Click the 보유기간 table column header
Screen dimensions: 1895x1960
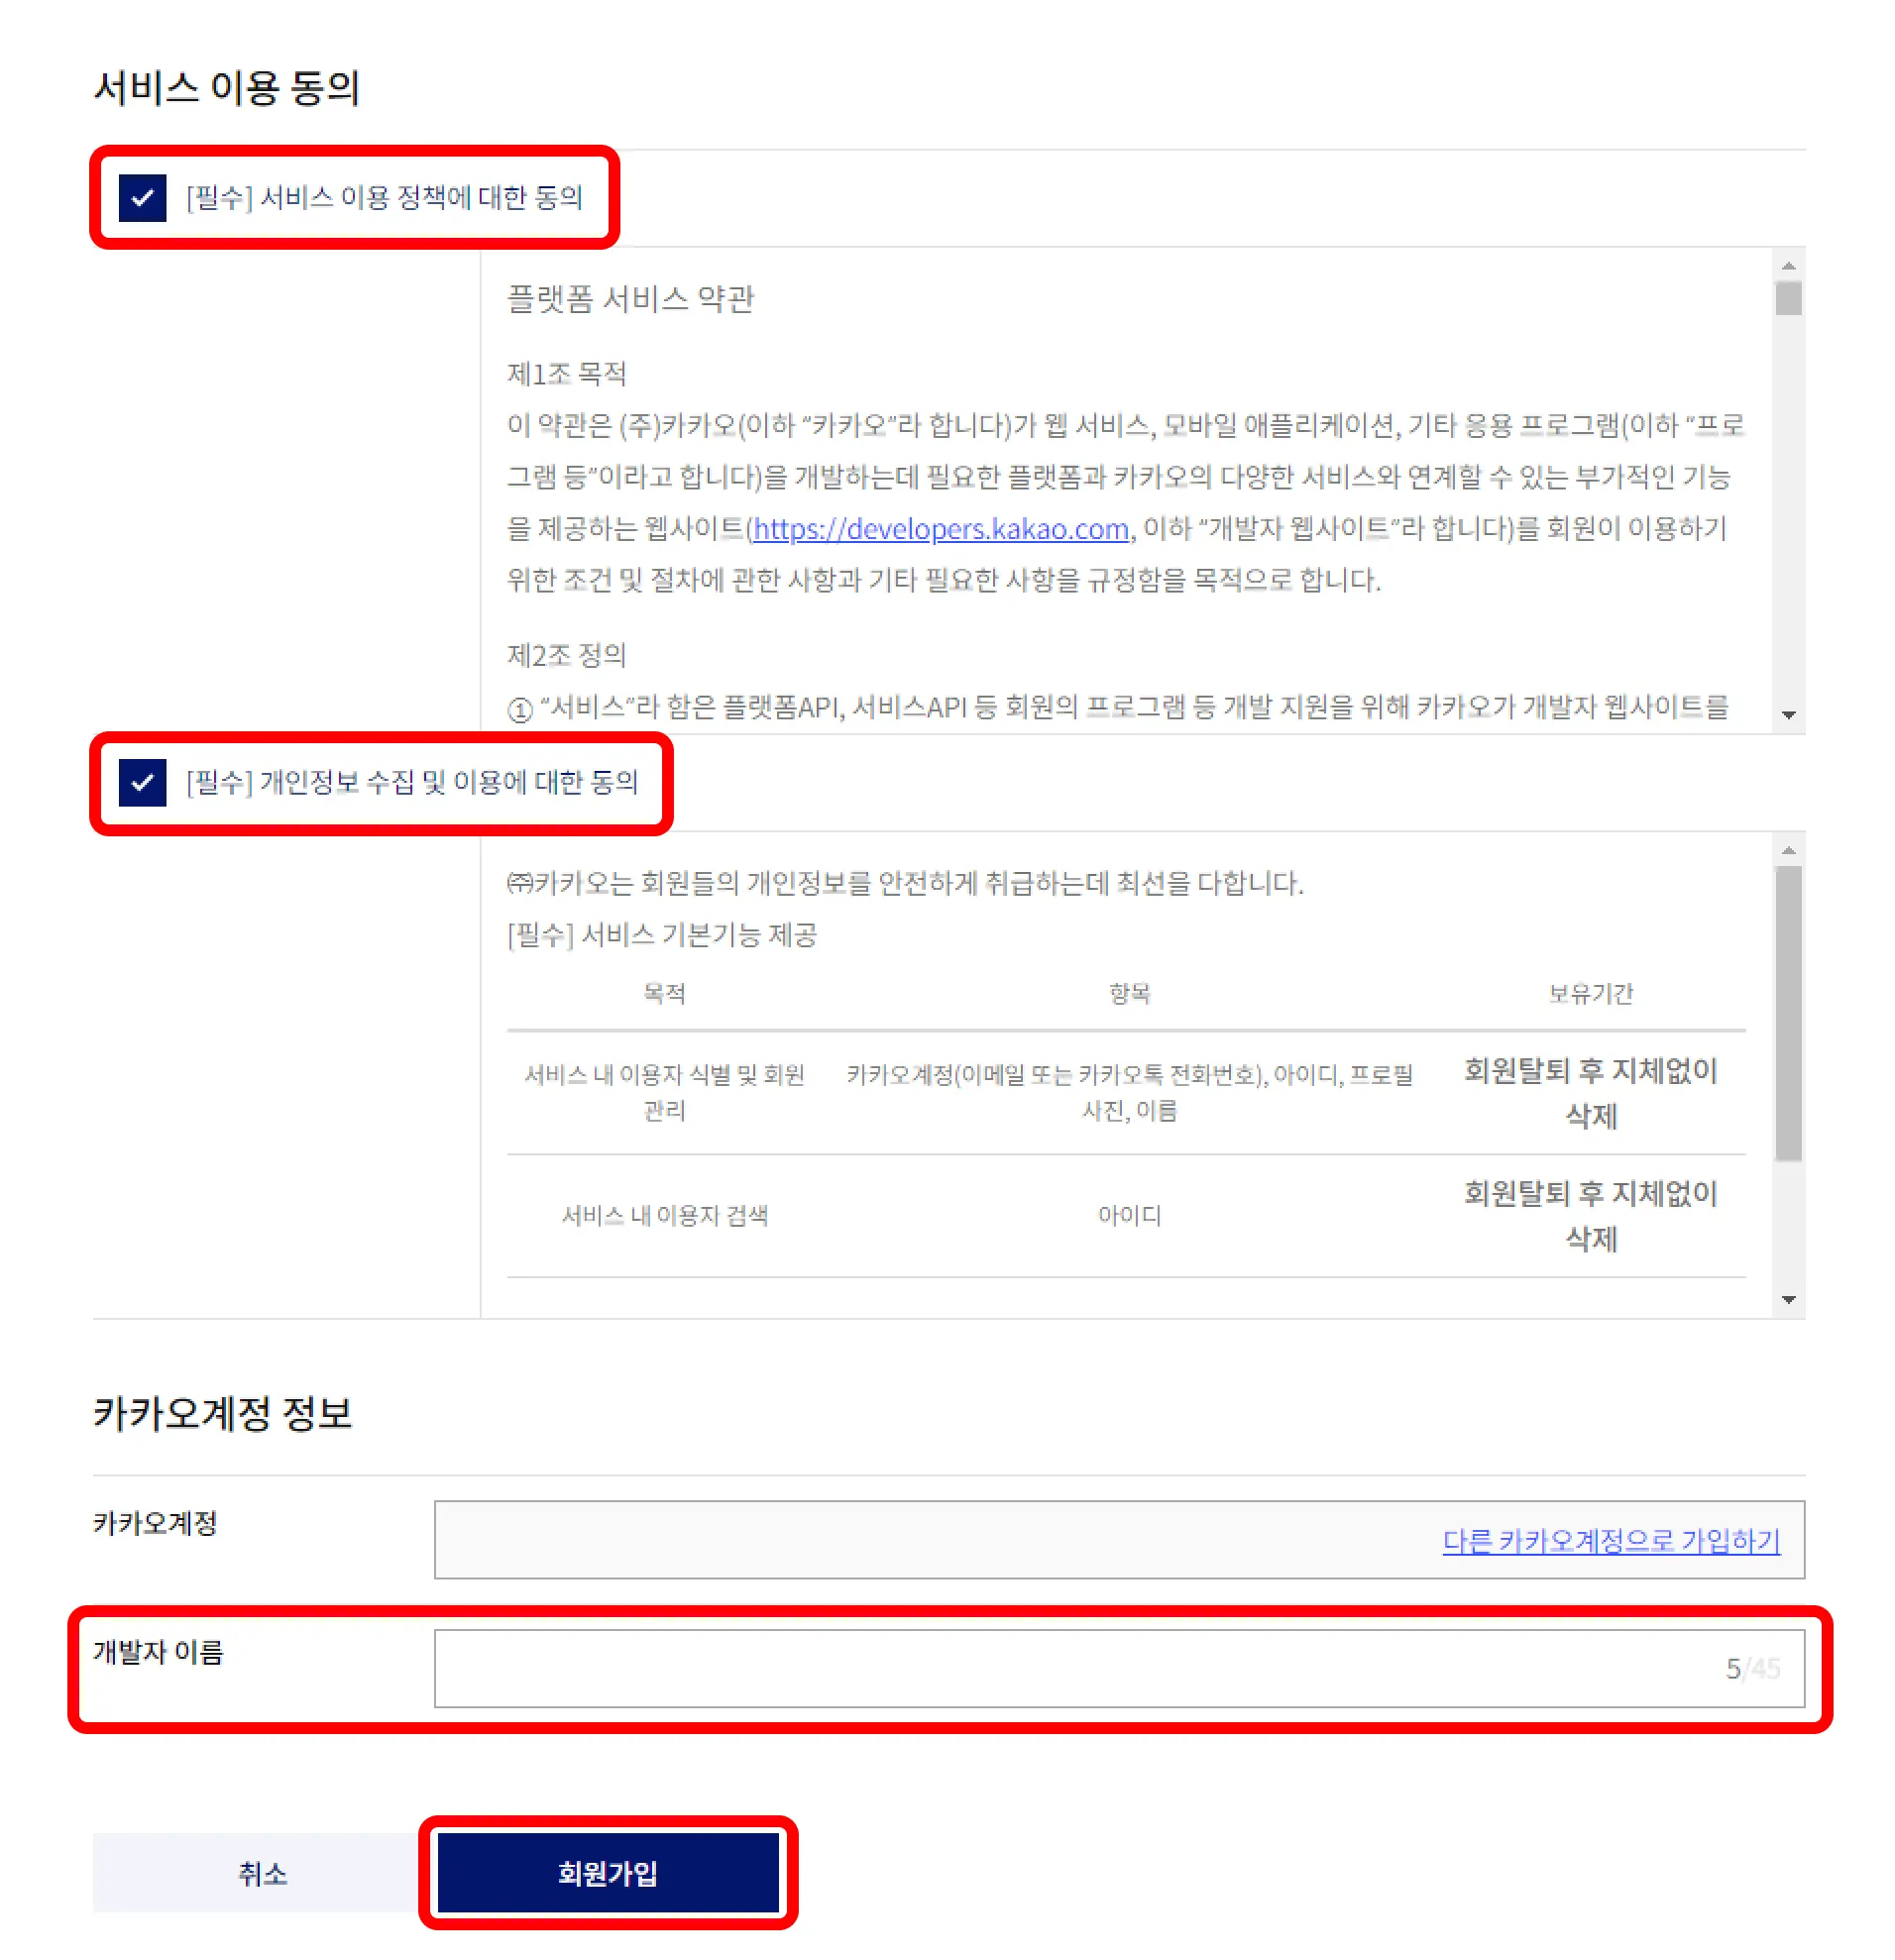(x=1590, y=993)
